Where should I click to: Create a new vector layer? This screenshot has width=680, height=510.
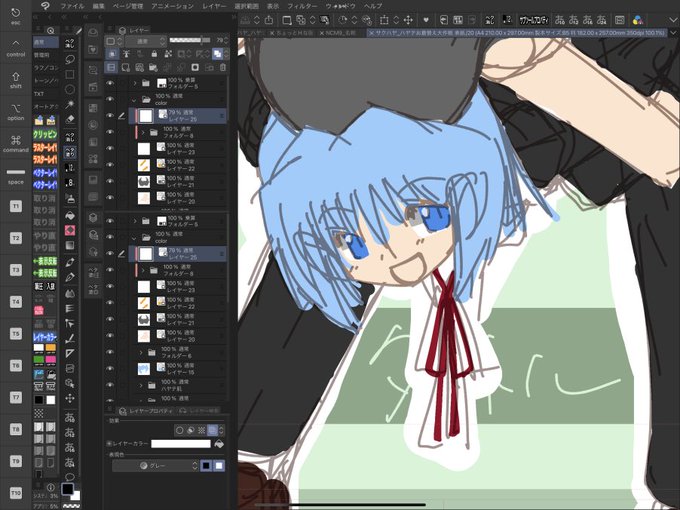140,67
